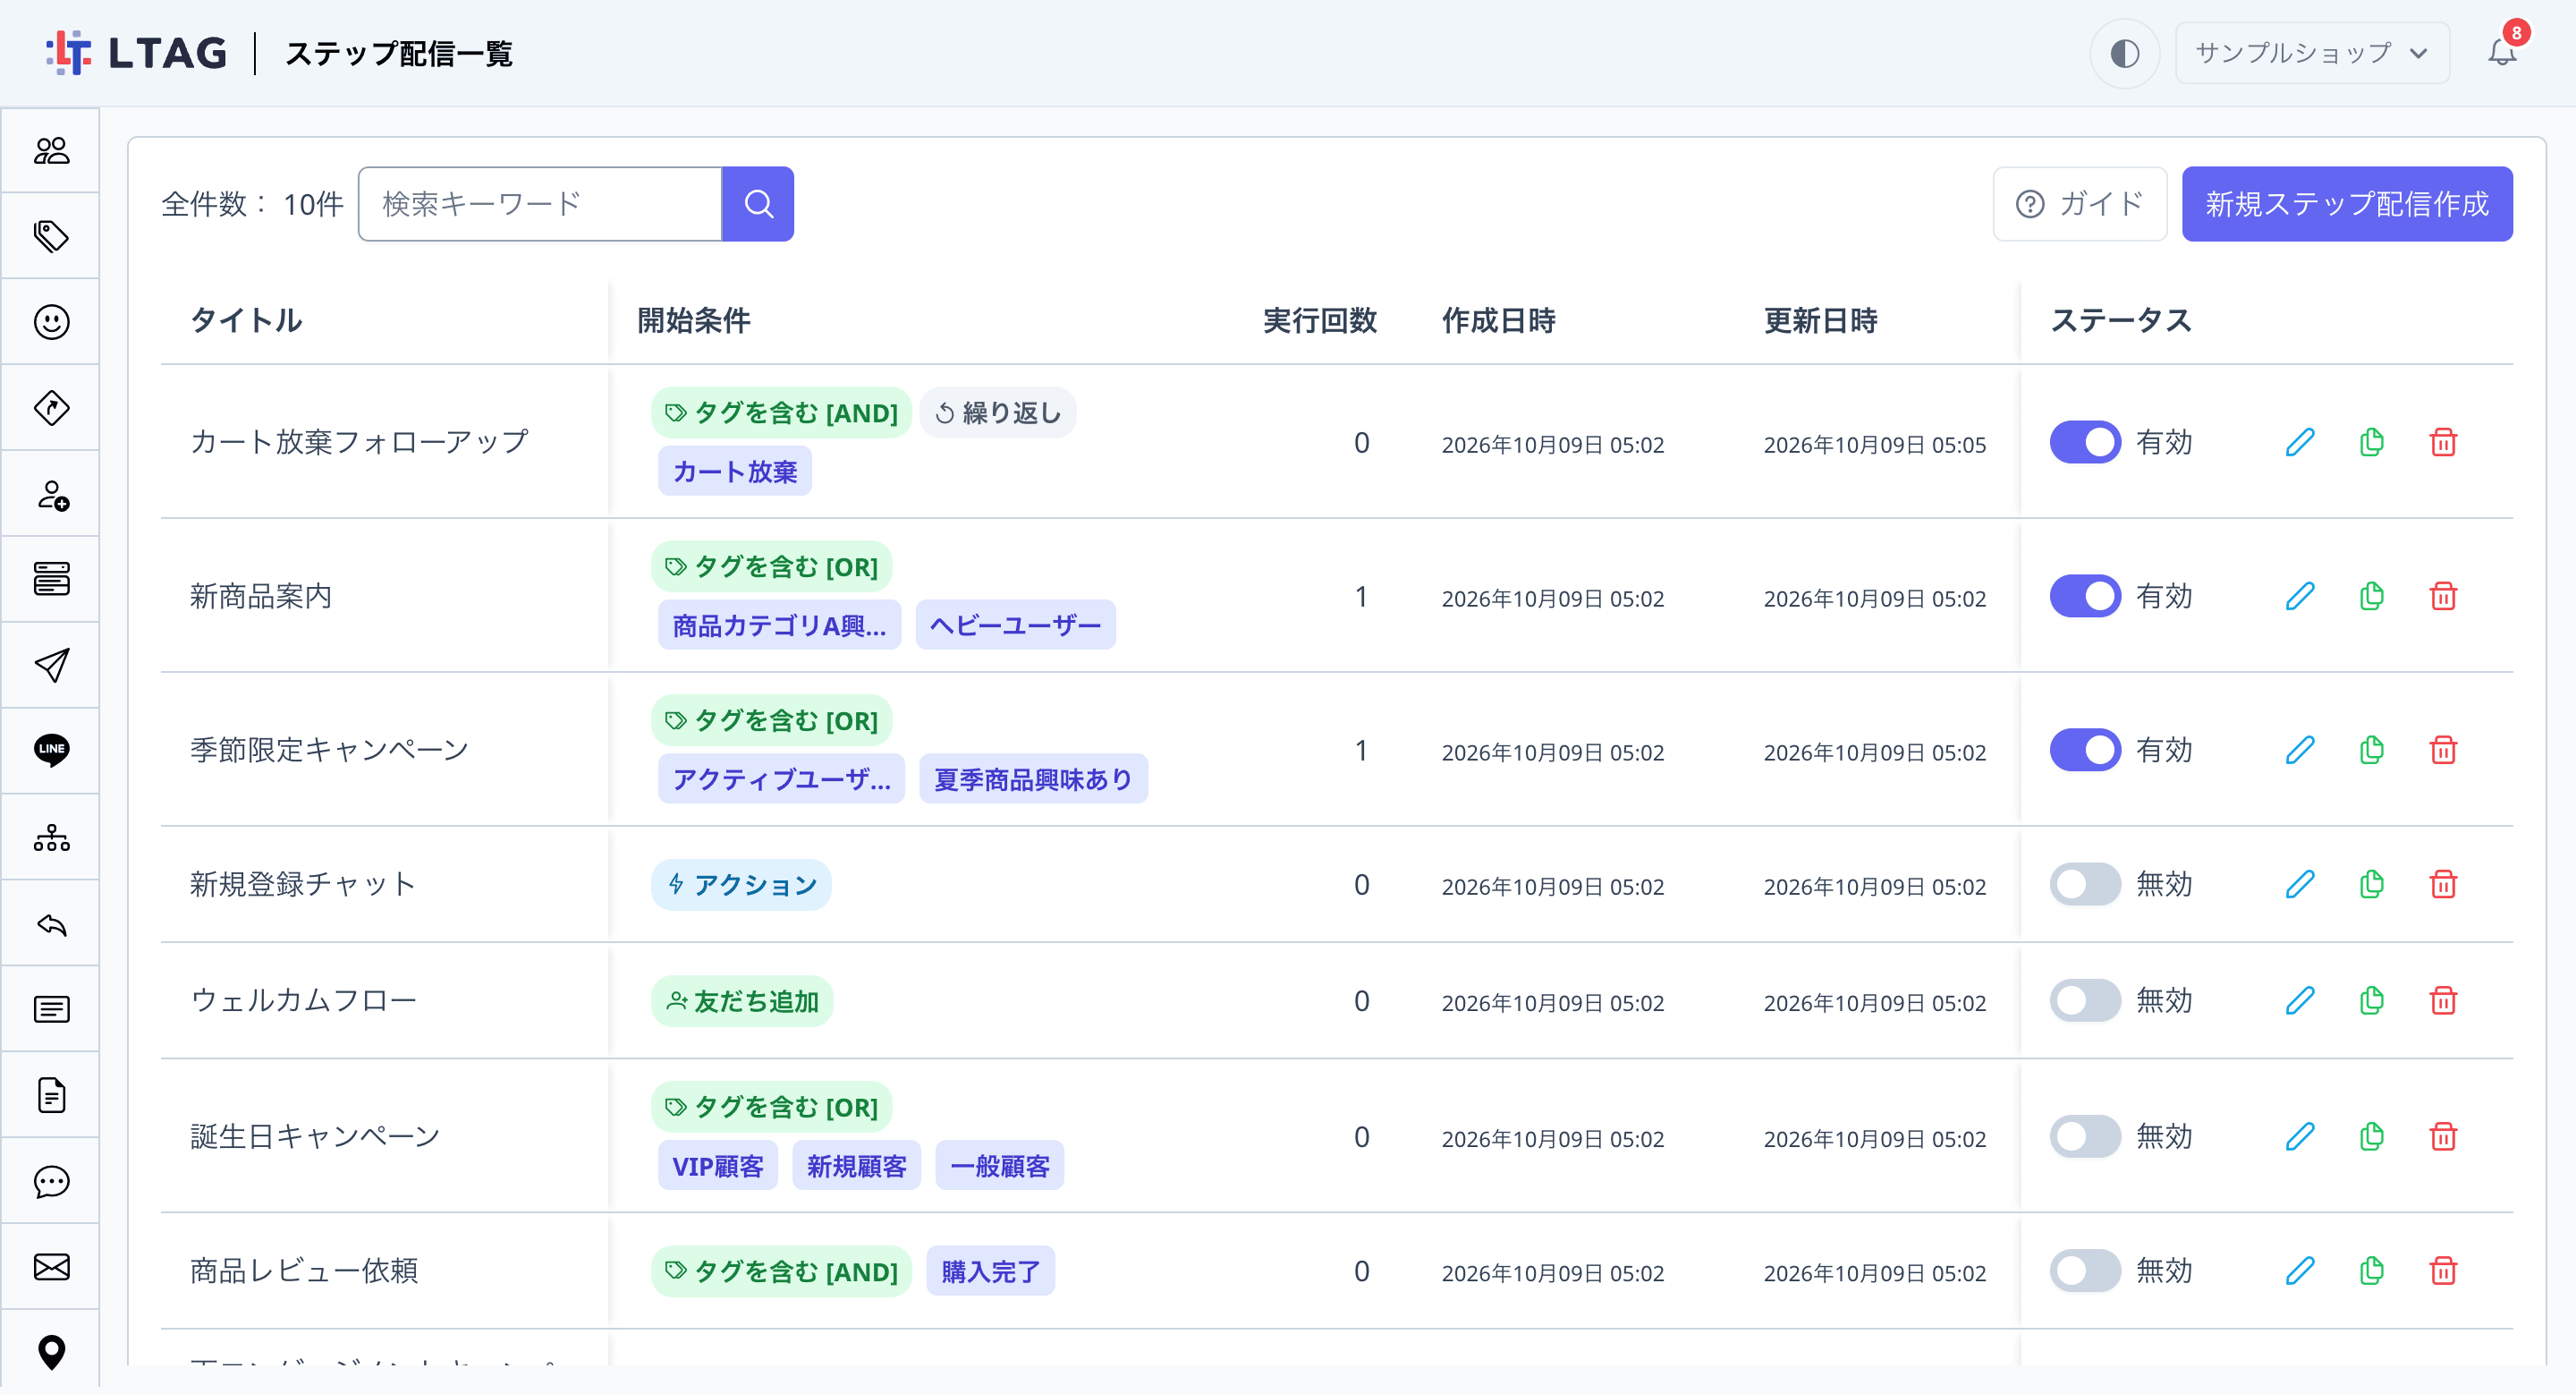Disable カート放棄フォローアップ status toggle
The image size is (2576, 1394).
pos(2085,442)
